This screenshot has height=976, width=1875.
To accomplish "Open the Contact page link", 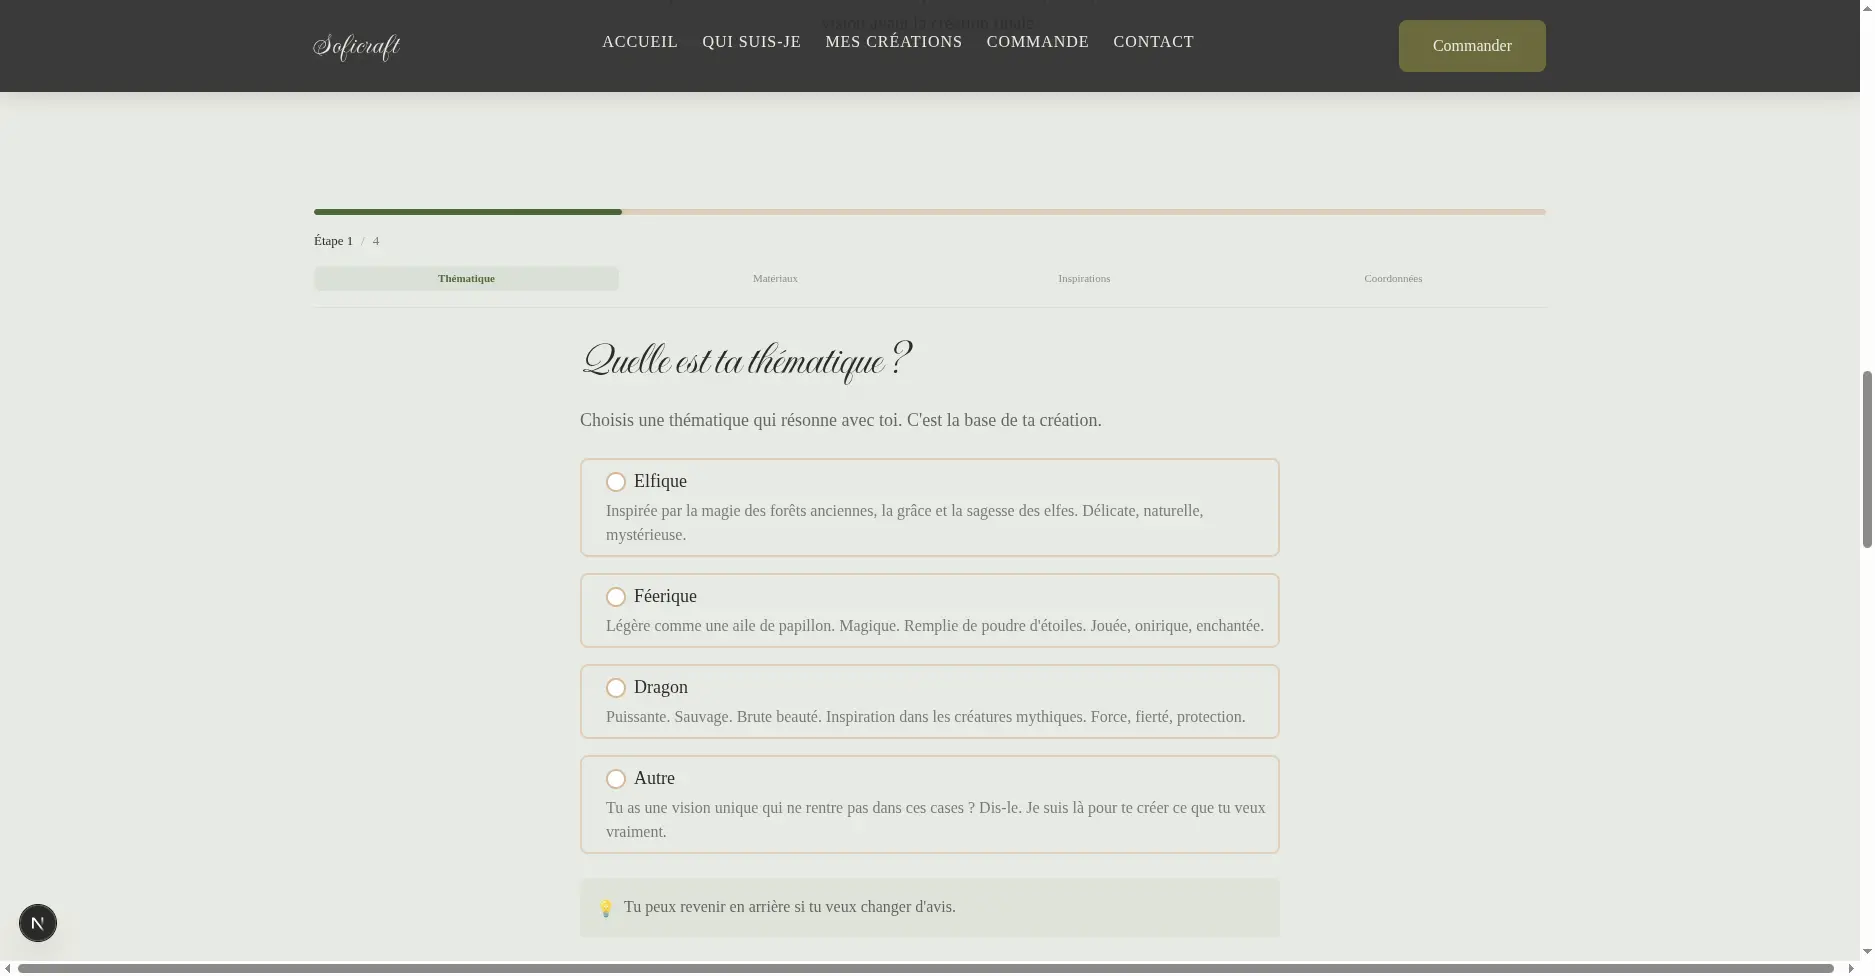I will 1153,42.
